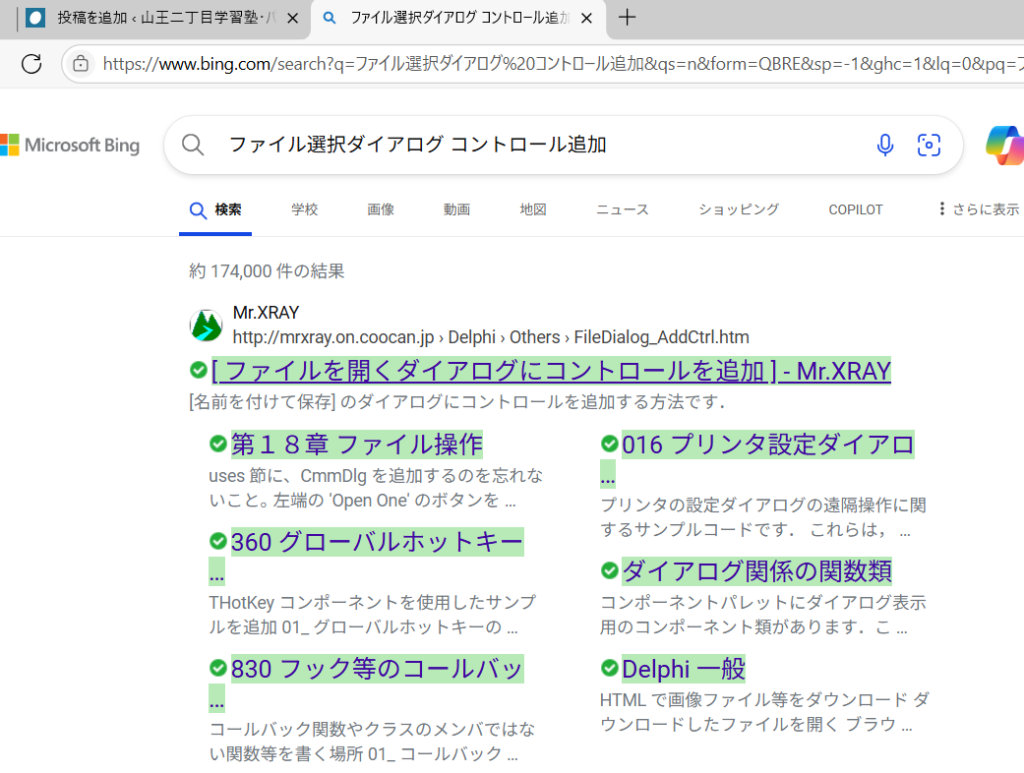The image size is (1024, 773).
Task: Select the 画像 search tab
Action: click(x=381, y=210)
